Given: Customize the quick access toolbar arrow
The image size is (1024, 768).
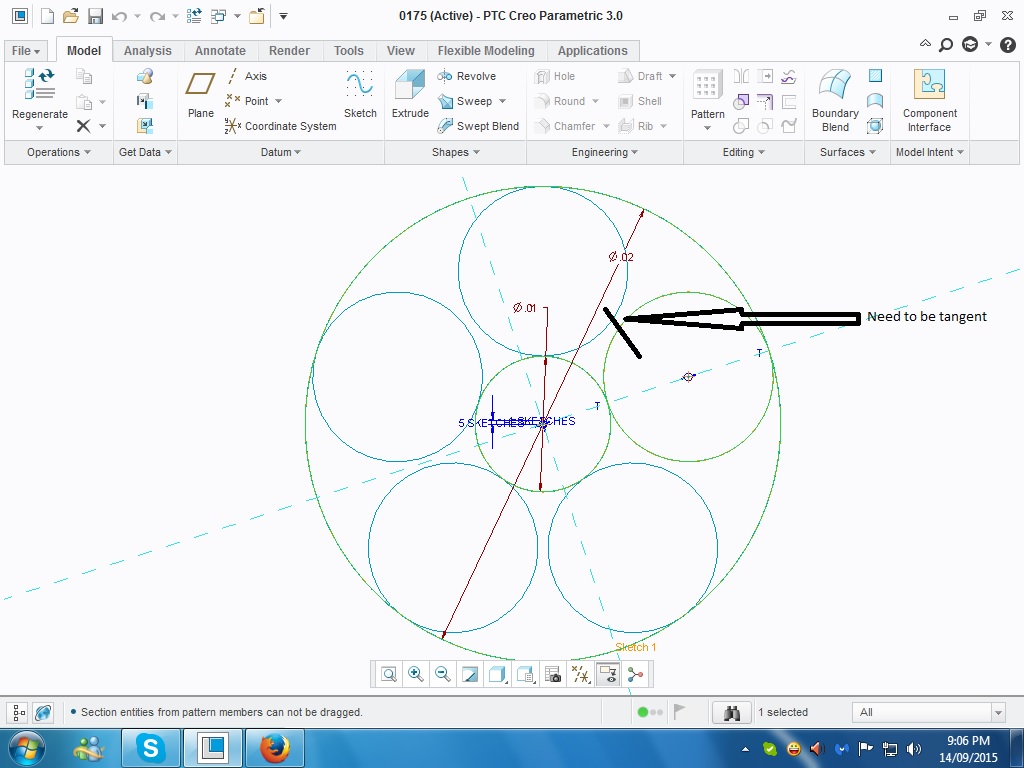Looking at the screenshot, I should tap(283, 16).
